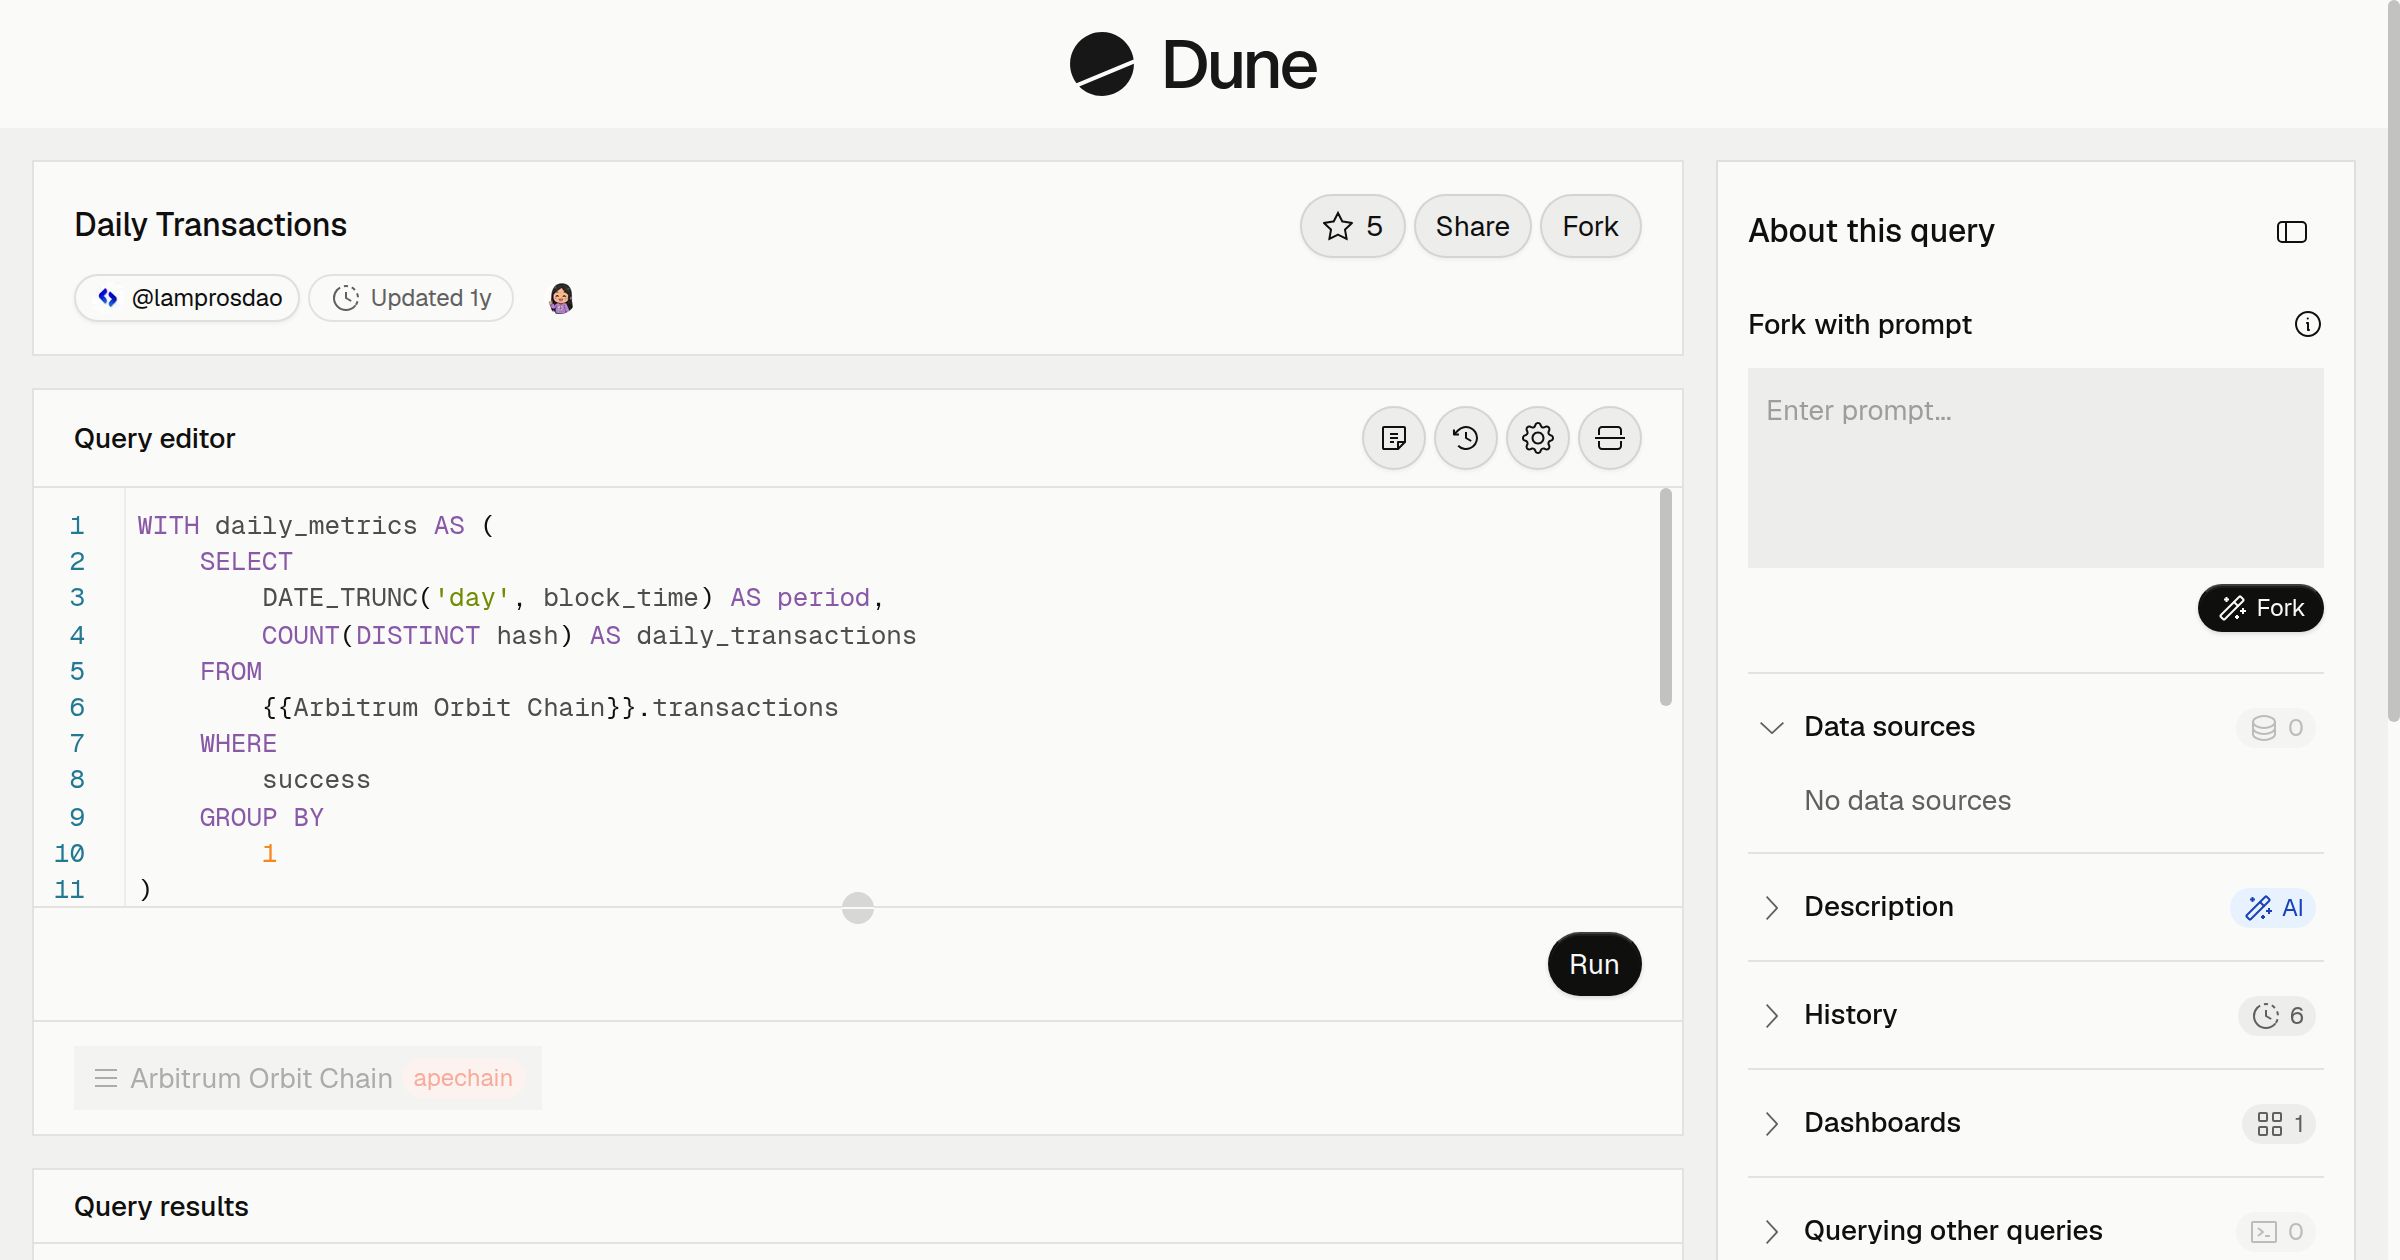Viewport: 2400px width, 1260px height.
Task: Click the Dune logo
Action: click(x=1192, y=64)
